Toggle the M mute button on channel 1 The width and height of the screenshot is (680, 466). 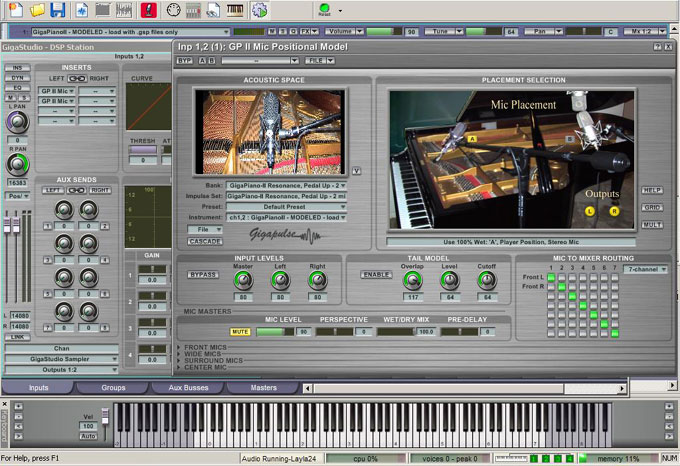click(272, 32)
